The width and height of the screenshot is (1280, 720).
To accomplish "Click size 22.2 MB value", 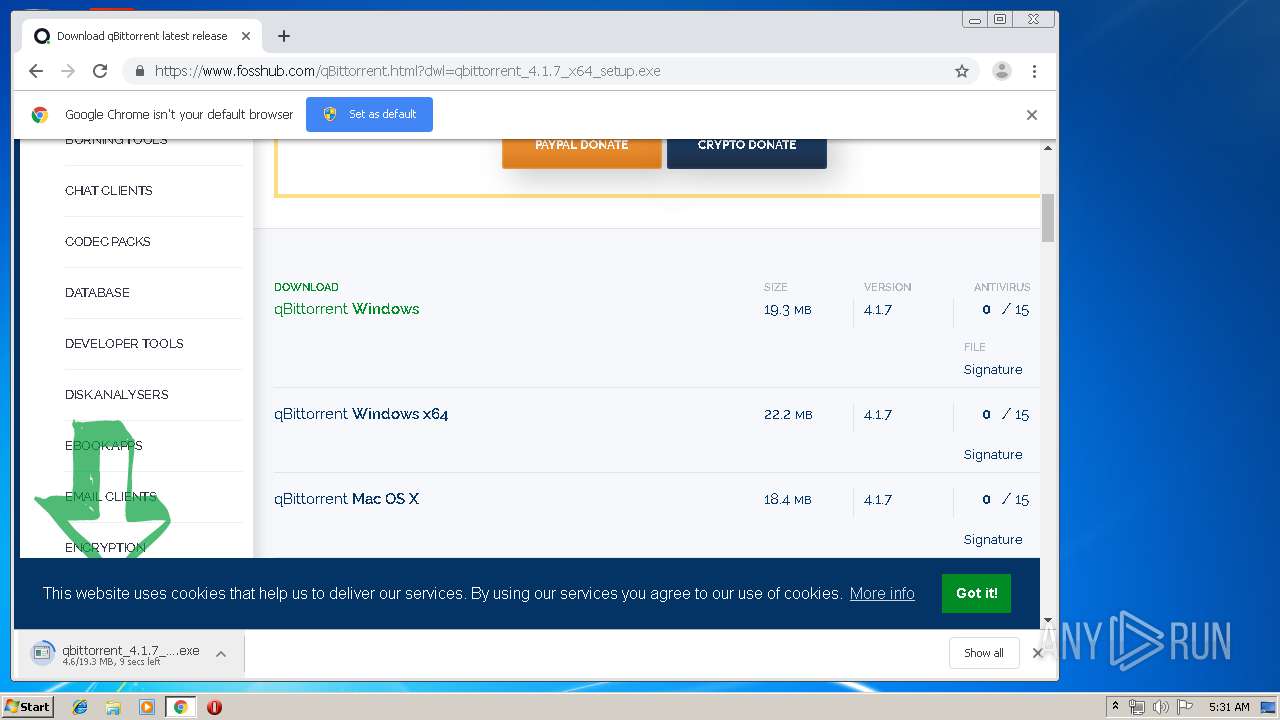I will [x=788, y=414].
